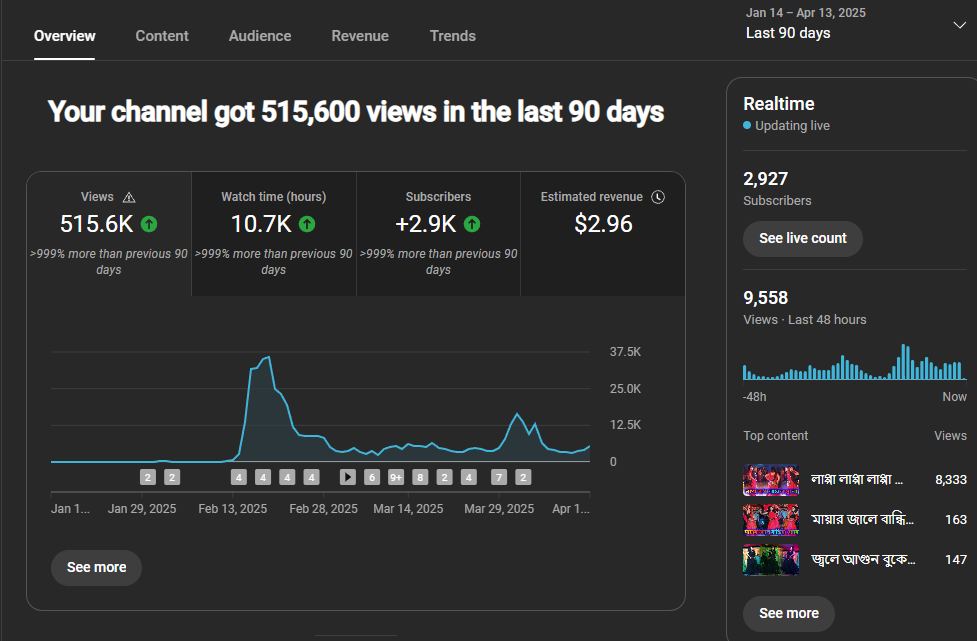Click the play icon marker under the chart
The width and height of the screenshot is (977, 641).
pos(348,477)
